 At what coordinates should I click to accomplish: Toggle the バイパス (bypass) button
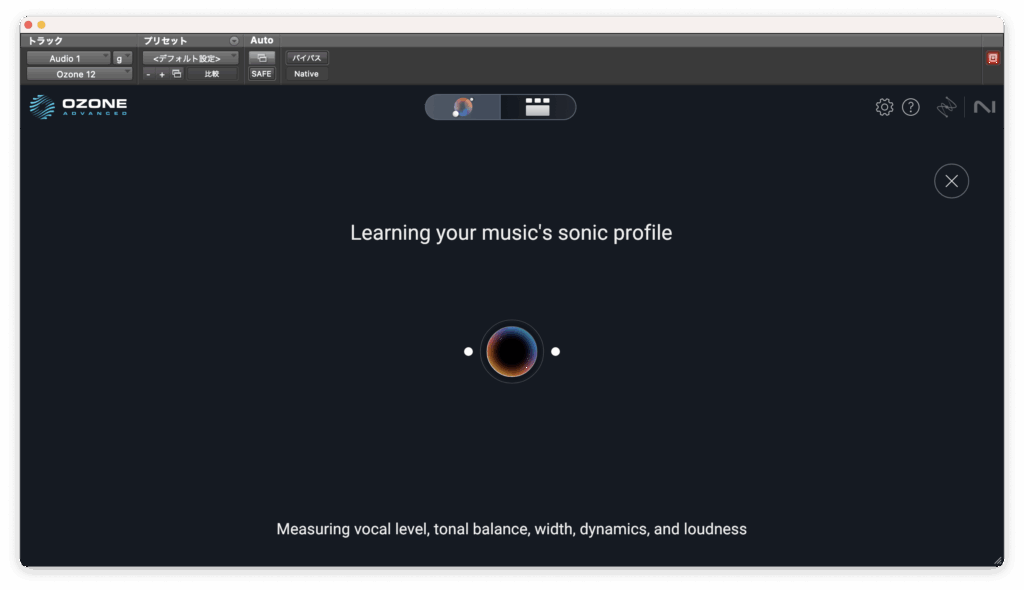tap(306, 58)
